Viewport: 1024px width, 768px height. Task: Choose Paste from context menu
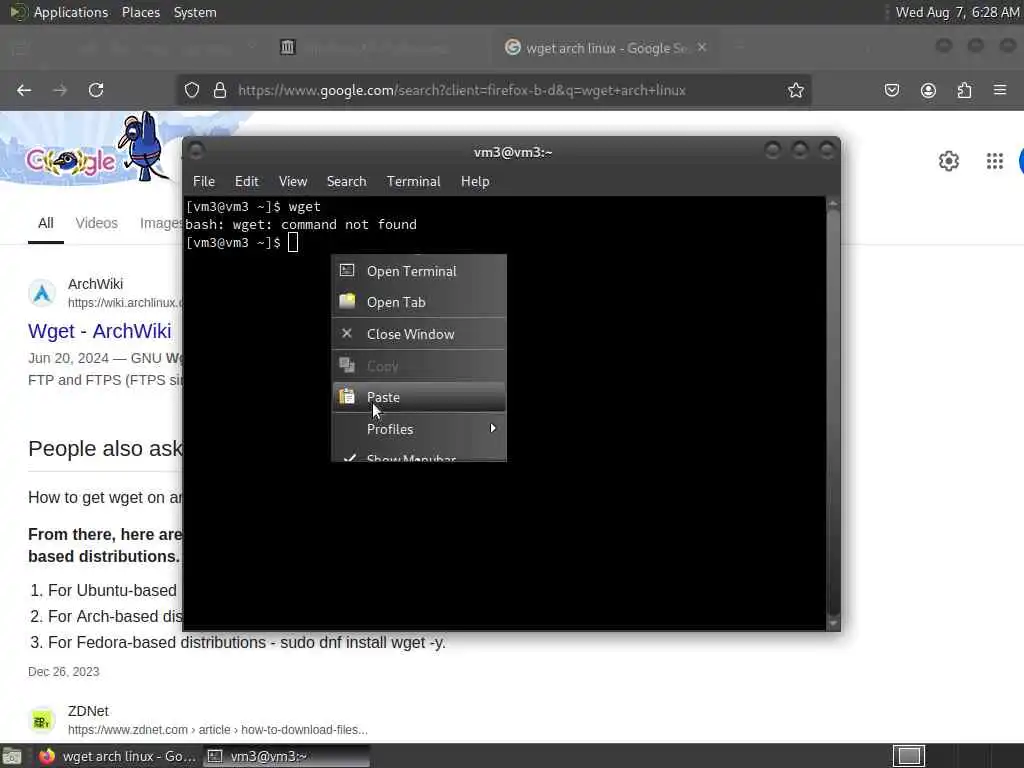pyautogui.click(x=419, y=397)
